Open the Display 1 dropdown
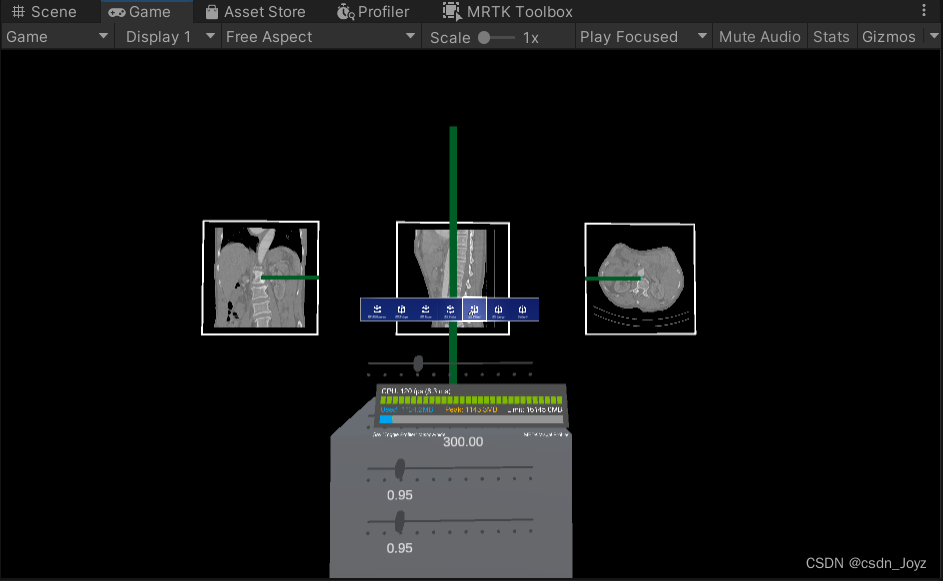This screenshot has height=581, width=943. (170, 37)
